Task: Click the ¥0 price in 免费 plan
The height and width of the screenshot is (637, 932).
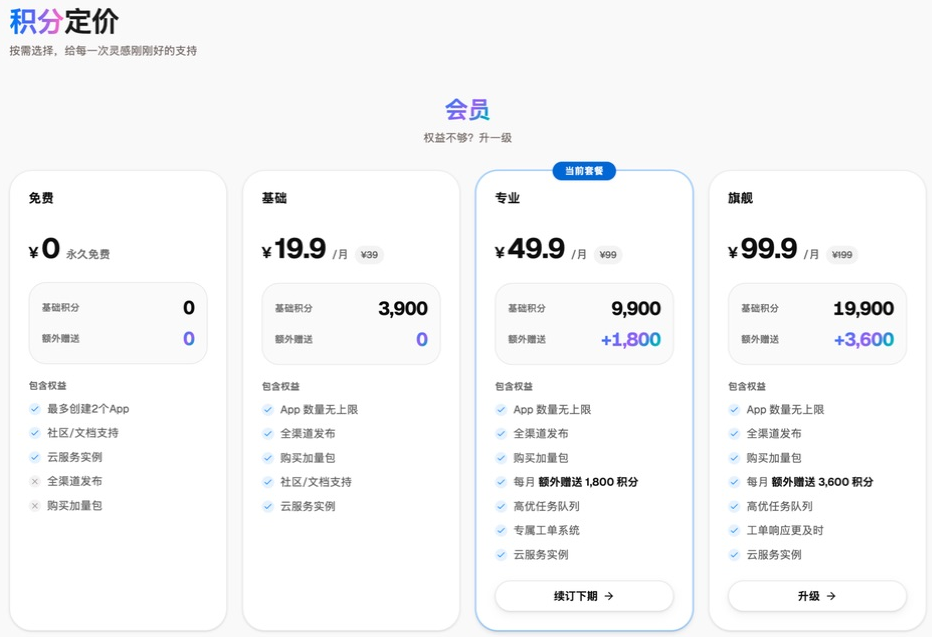Action: (x=44, y=249)
